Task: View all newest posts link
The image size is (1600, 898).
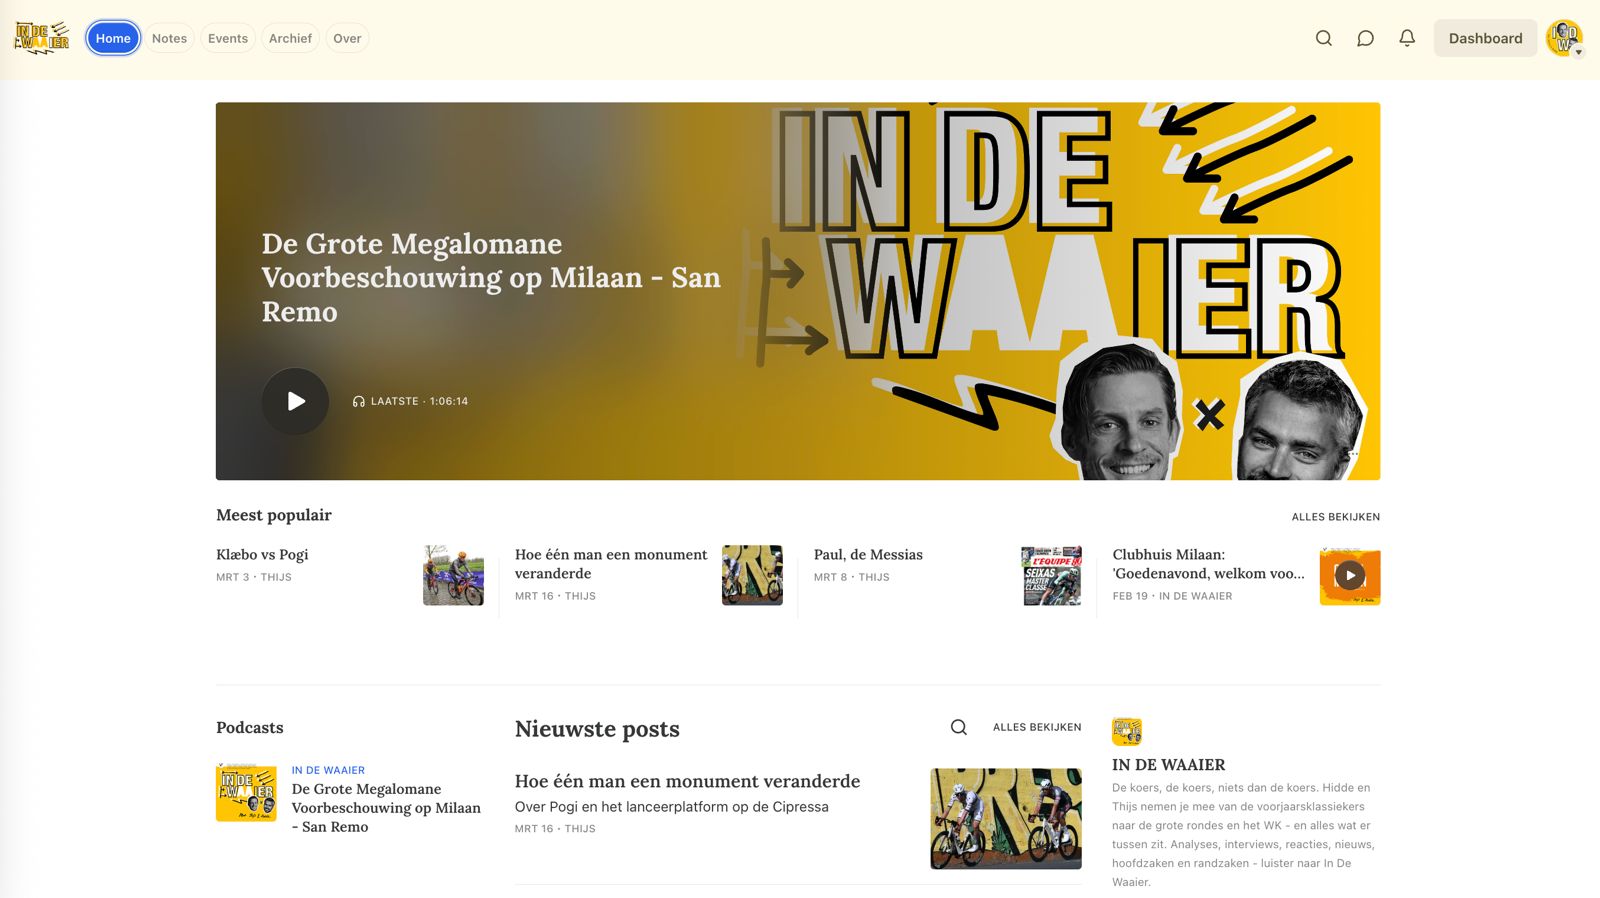Action: pyautogui.click(x=1037, y=727)
